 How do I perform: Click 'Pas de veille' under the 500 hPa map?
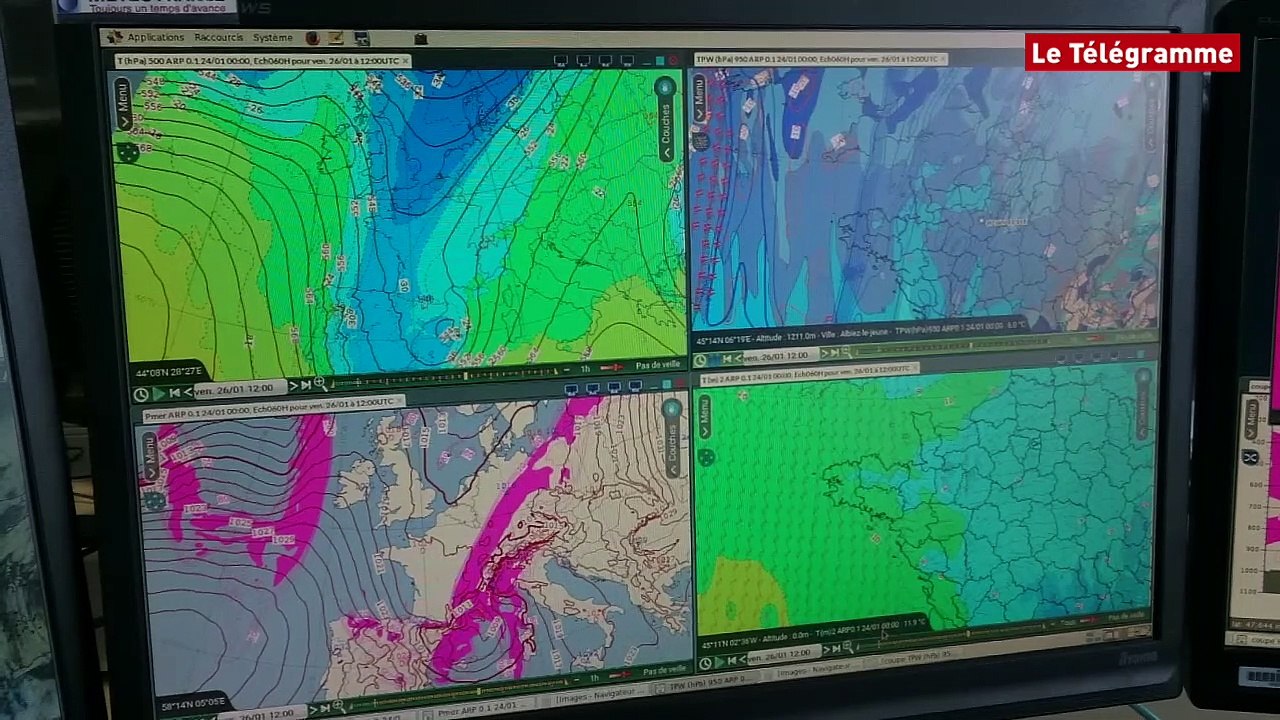(x=657, y=365)
